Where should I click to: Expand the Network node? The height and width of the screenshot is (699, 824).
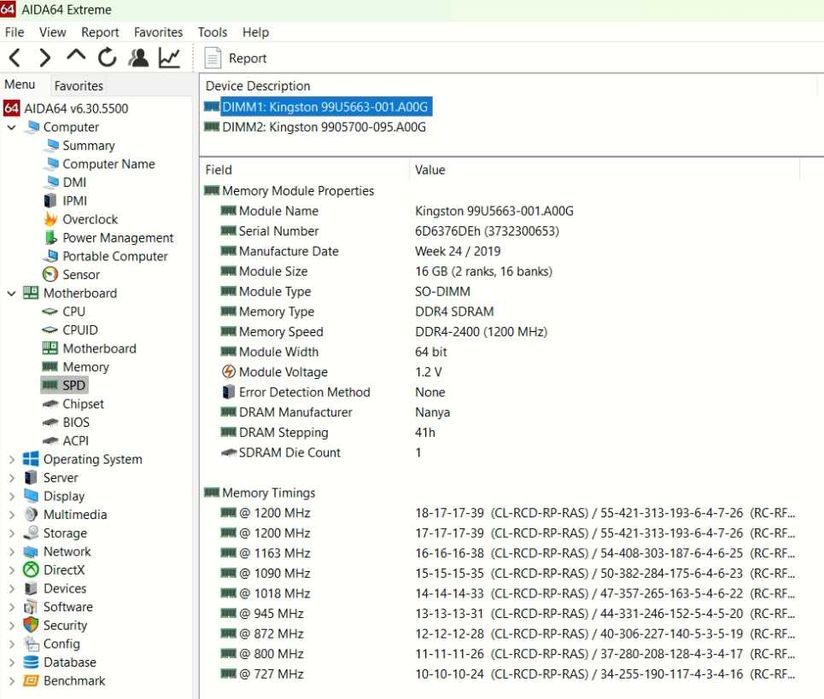[12, 552]
